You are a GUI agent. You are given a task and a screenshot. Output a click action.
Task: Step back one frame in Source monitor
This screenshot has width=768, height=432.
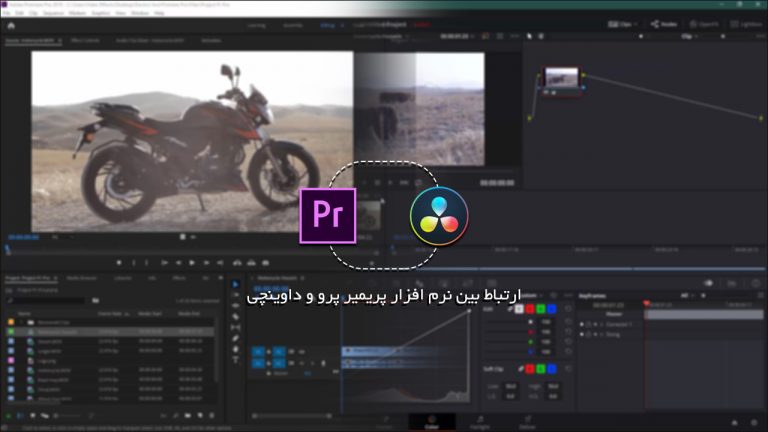178,263
